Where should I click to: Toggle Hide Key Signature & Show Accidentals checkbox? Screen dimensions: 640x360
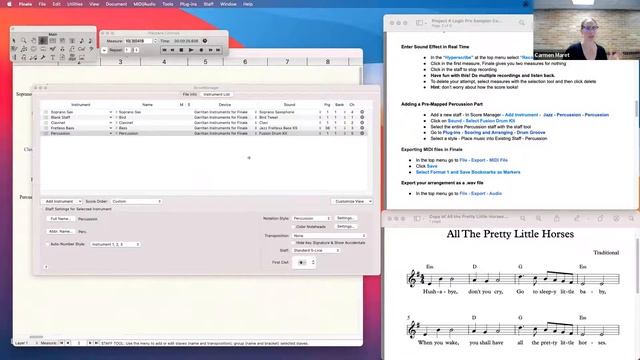(x=293, y=242)
